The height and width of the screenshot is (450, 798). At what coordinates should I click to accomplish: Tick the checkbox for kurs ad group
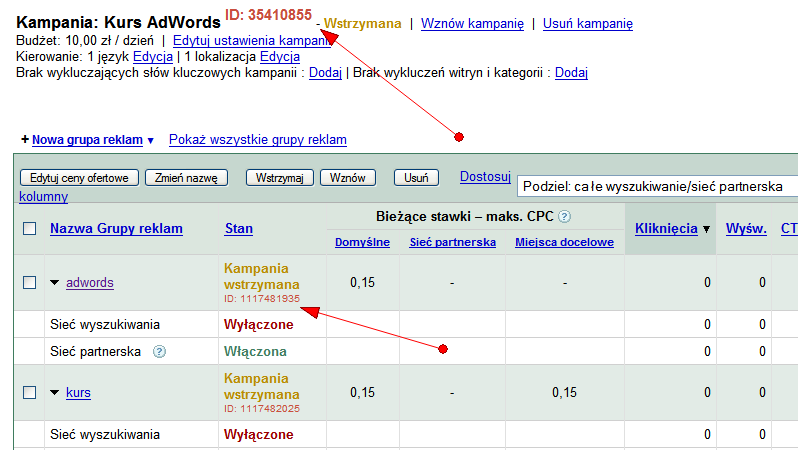[30, 392]
